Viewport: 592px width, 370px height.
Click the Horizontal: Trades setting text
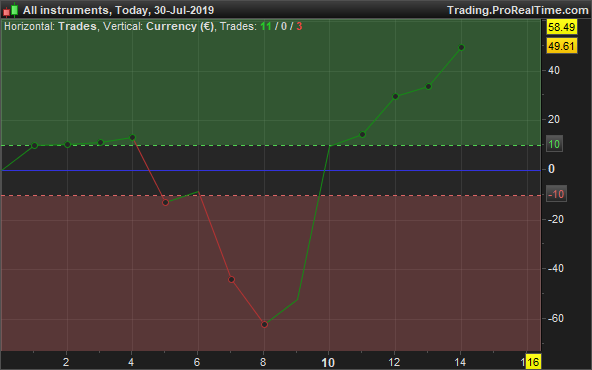[x=50, y=26]
